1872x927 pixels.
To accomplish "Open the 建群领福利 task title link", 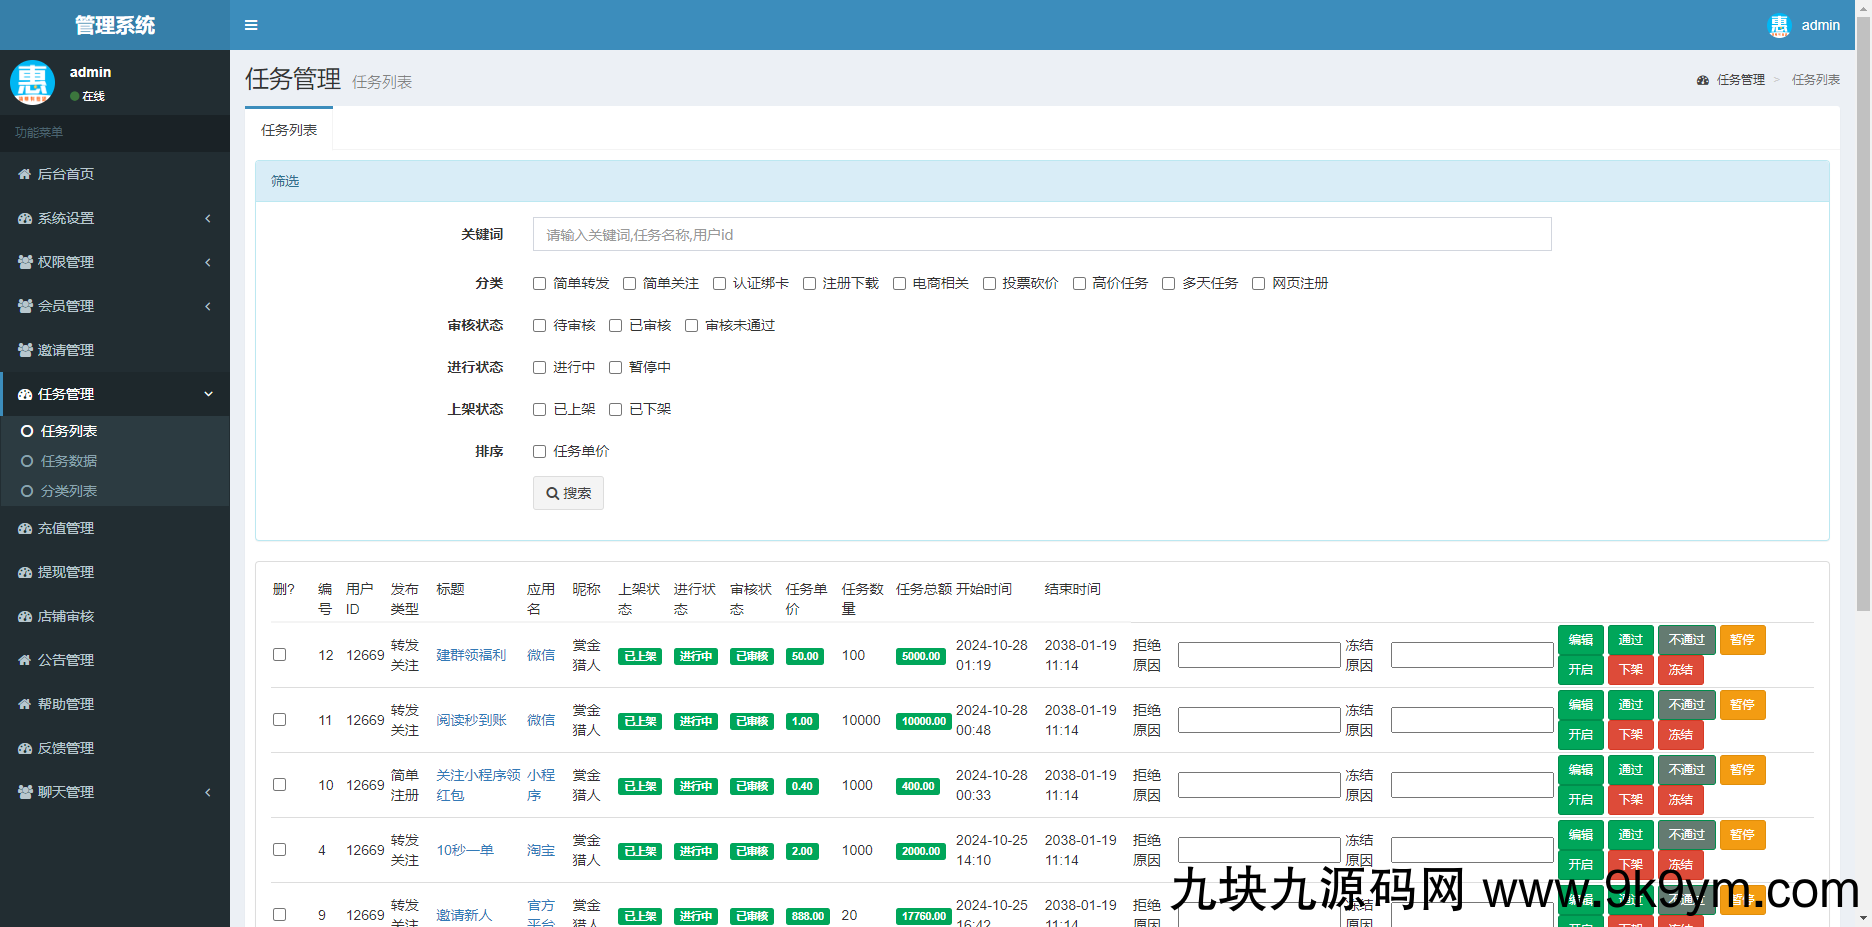I will point(471,655).
